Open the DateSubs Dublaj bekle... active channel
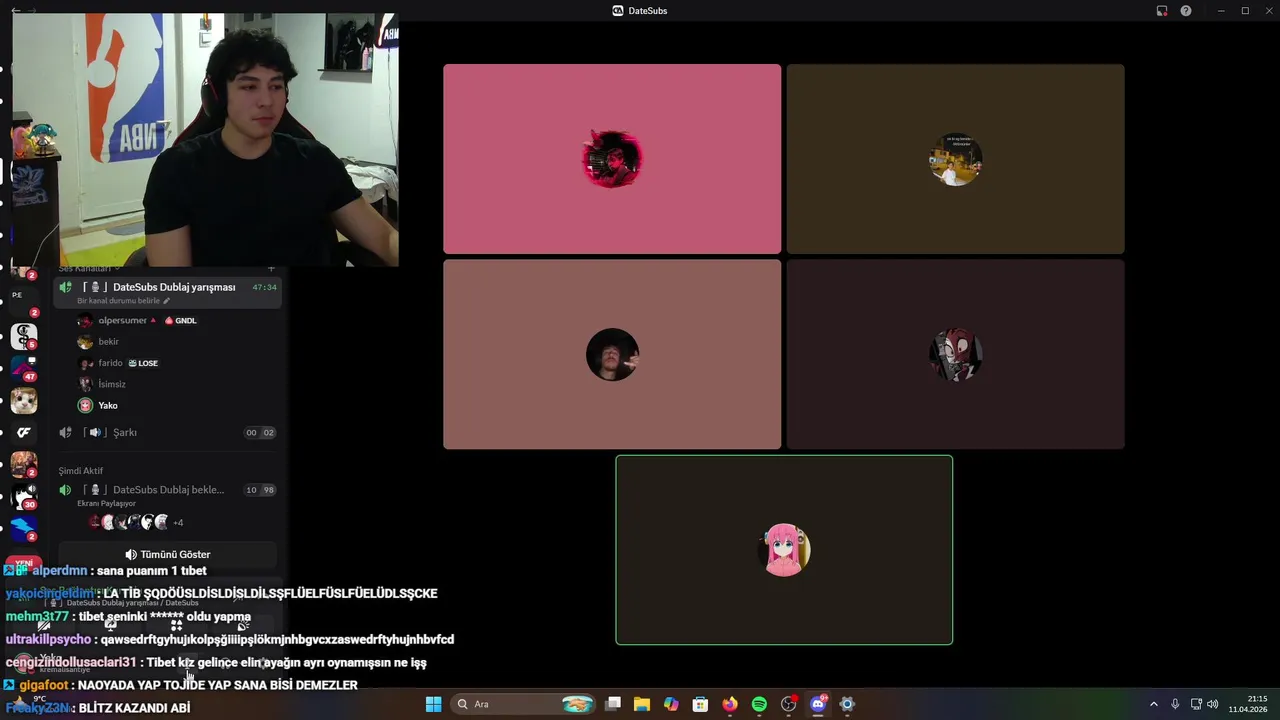This screenshot has width=1280, height=720. [x=168, y=490]
